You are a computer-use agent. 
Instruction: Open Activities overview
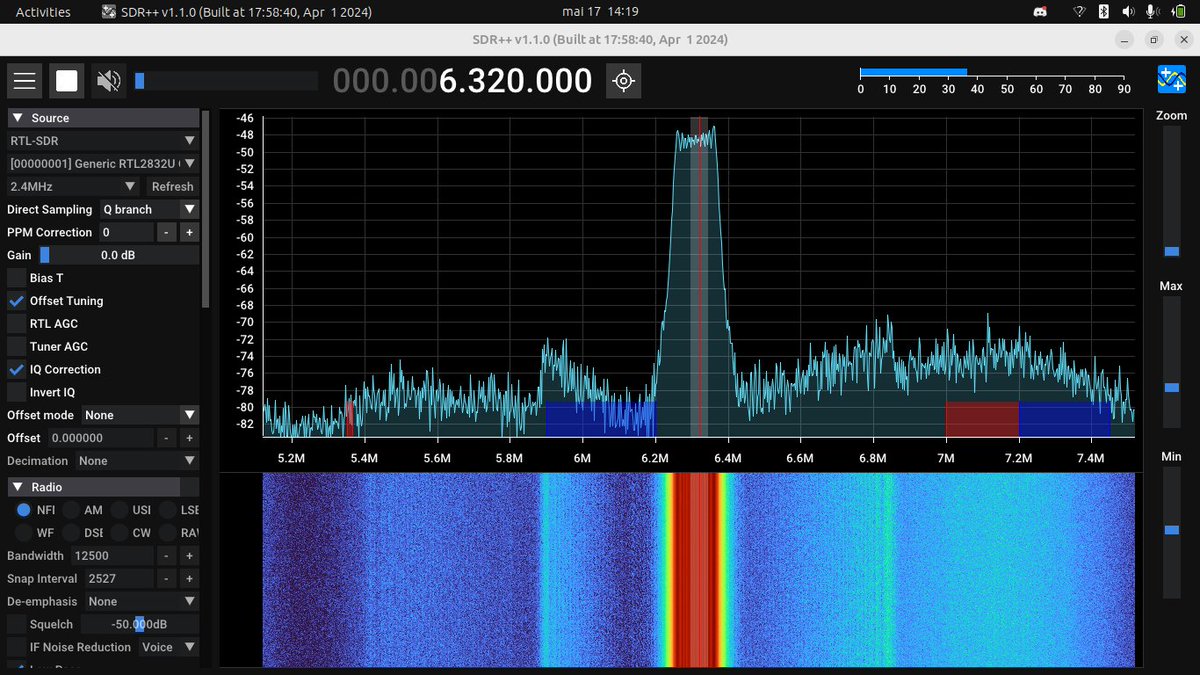point(43,12)
